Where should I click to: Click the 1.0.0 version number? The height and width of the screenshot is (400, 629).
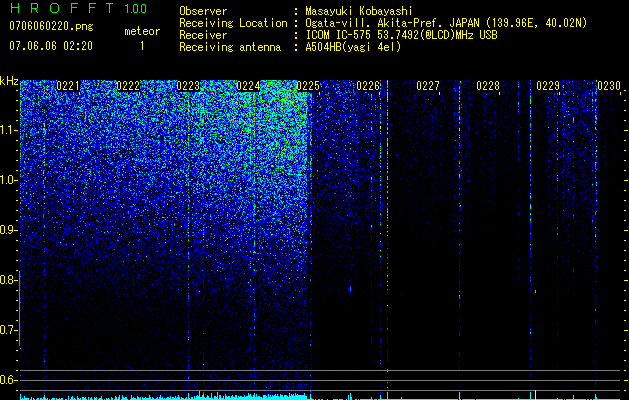(136, 8)
